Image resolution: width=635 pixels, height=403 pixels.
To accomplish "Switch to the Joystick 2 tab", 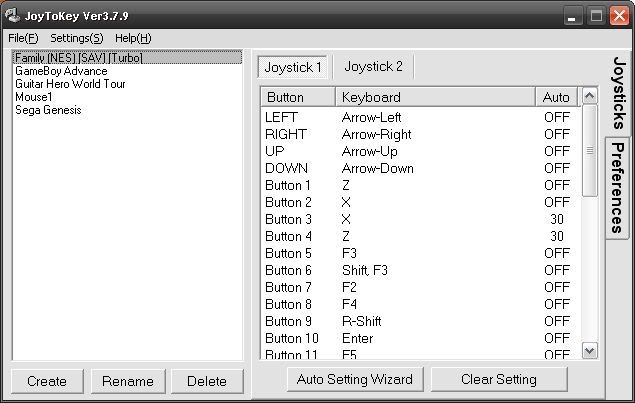I will 373,66.
